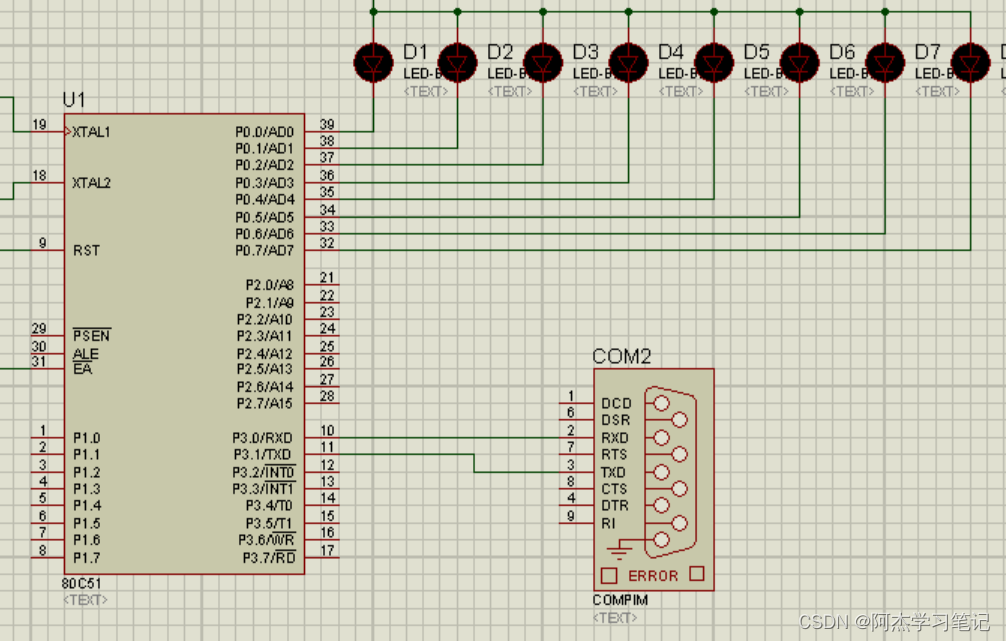Click the P3.0/RXD pin label on U1

263,438
